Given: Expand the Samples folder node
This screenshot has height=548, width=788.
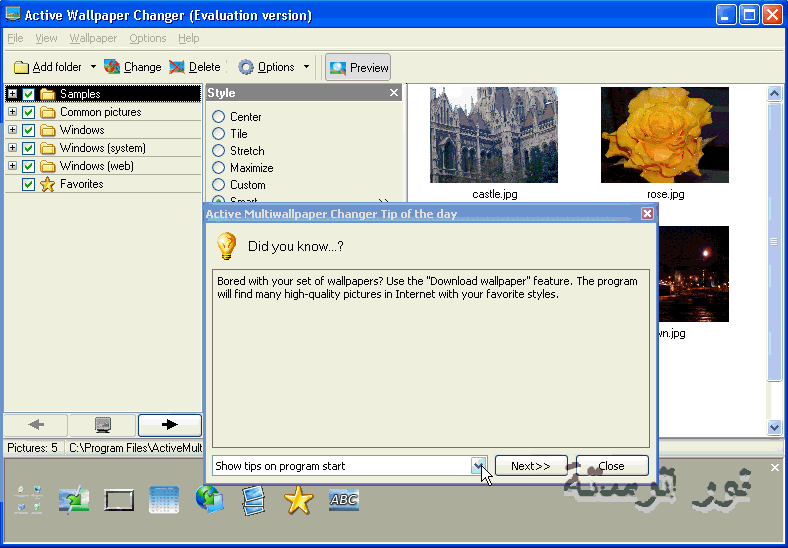Looking at the screenshot, I should (x=13, y=94).
